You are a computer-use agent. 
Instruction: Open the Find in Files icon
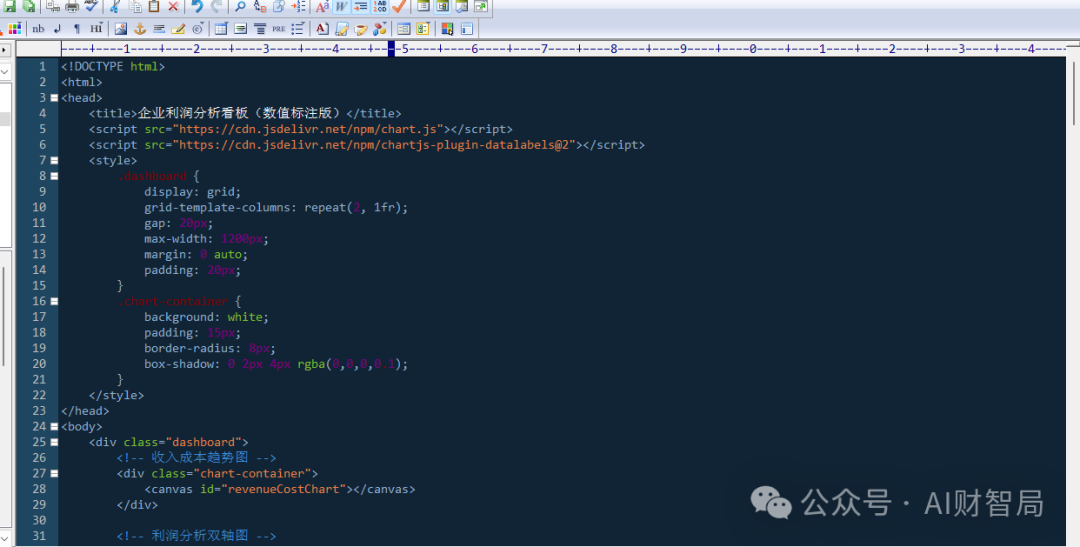(x=279, y=6)
